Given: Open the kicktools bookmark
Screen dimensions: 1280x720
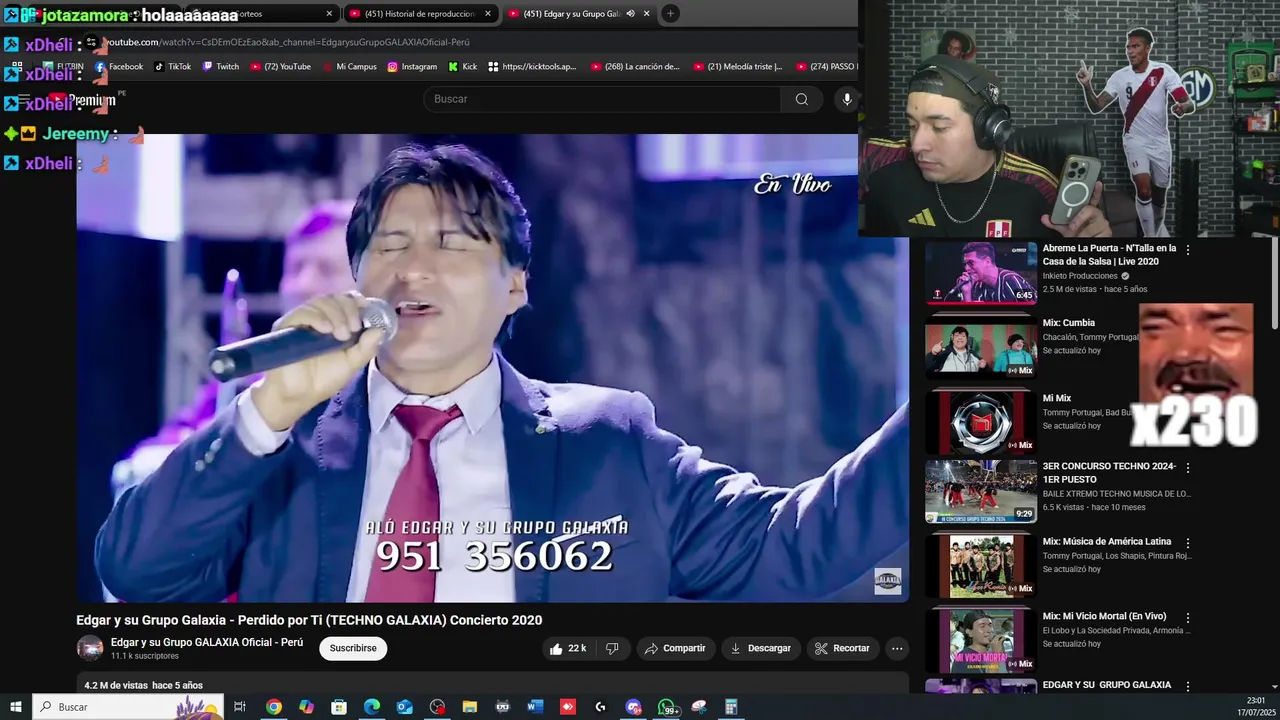Looking at the screenshot, I should pos(532,67).
